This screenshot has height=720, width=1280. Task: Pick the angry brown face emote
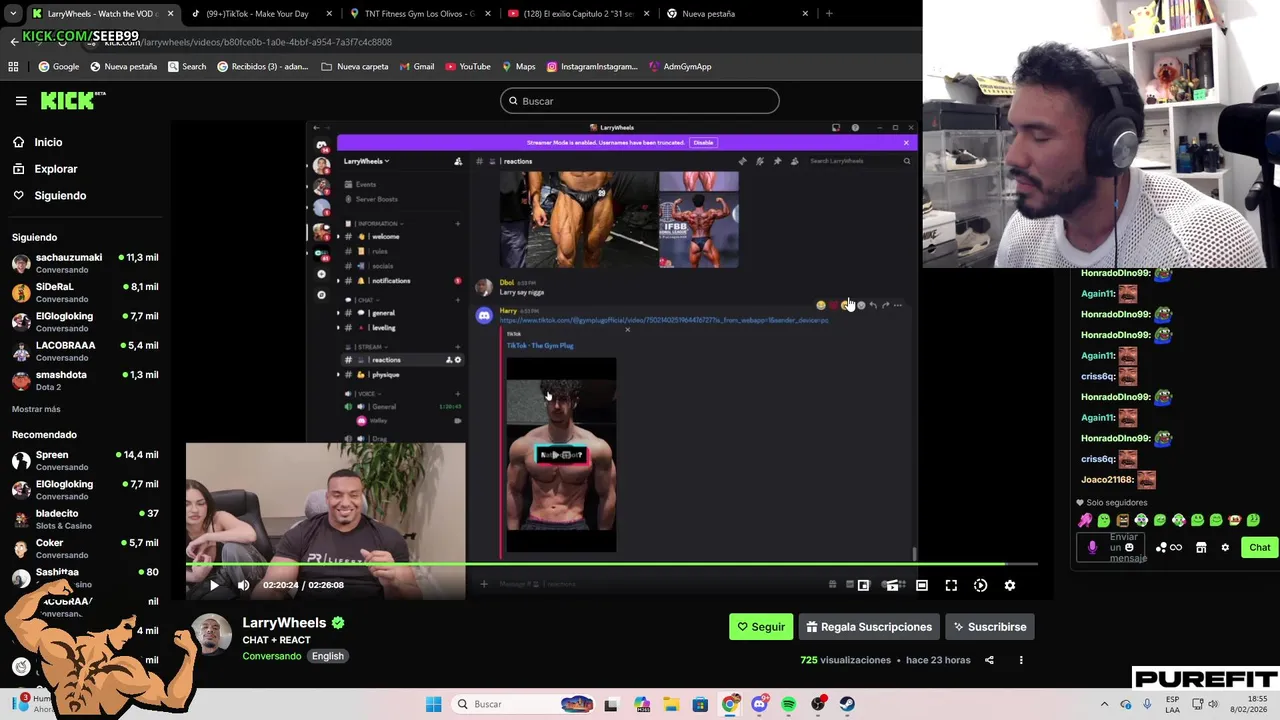click(x=1122, y=520)
